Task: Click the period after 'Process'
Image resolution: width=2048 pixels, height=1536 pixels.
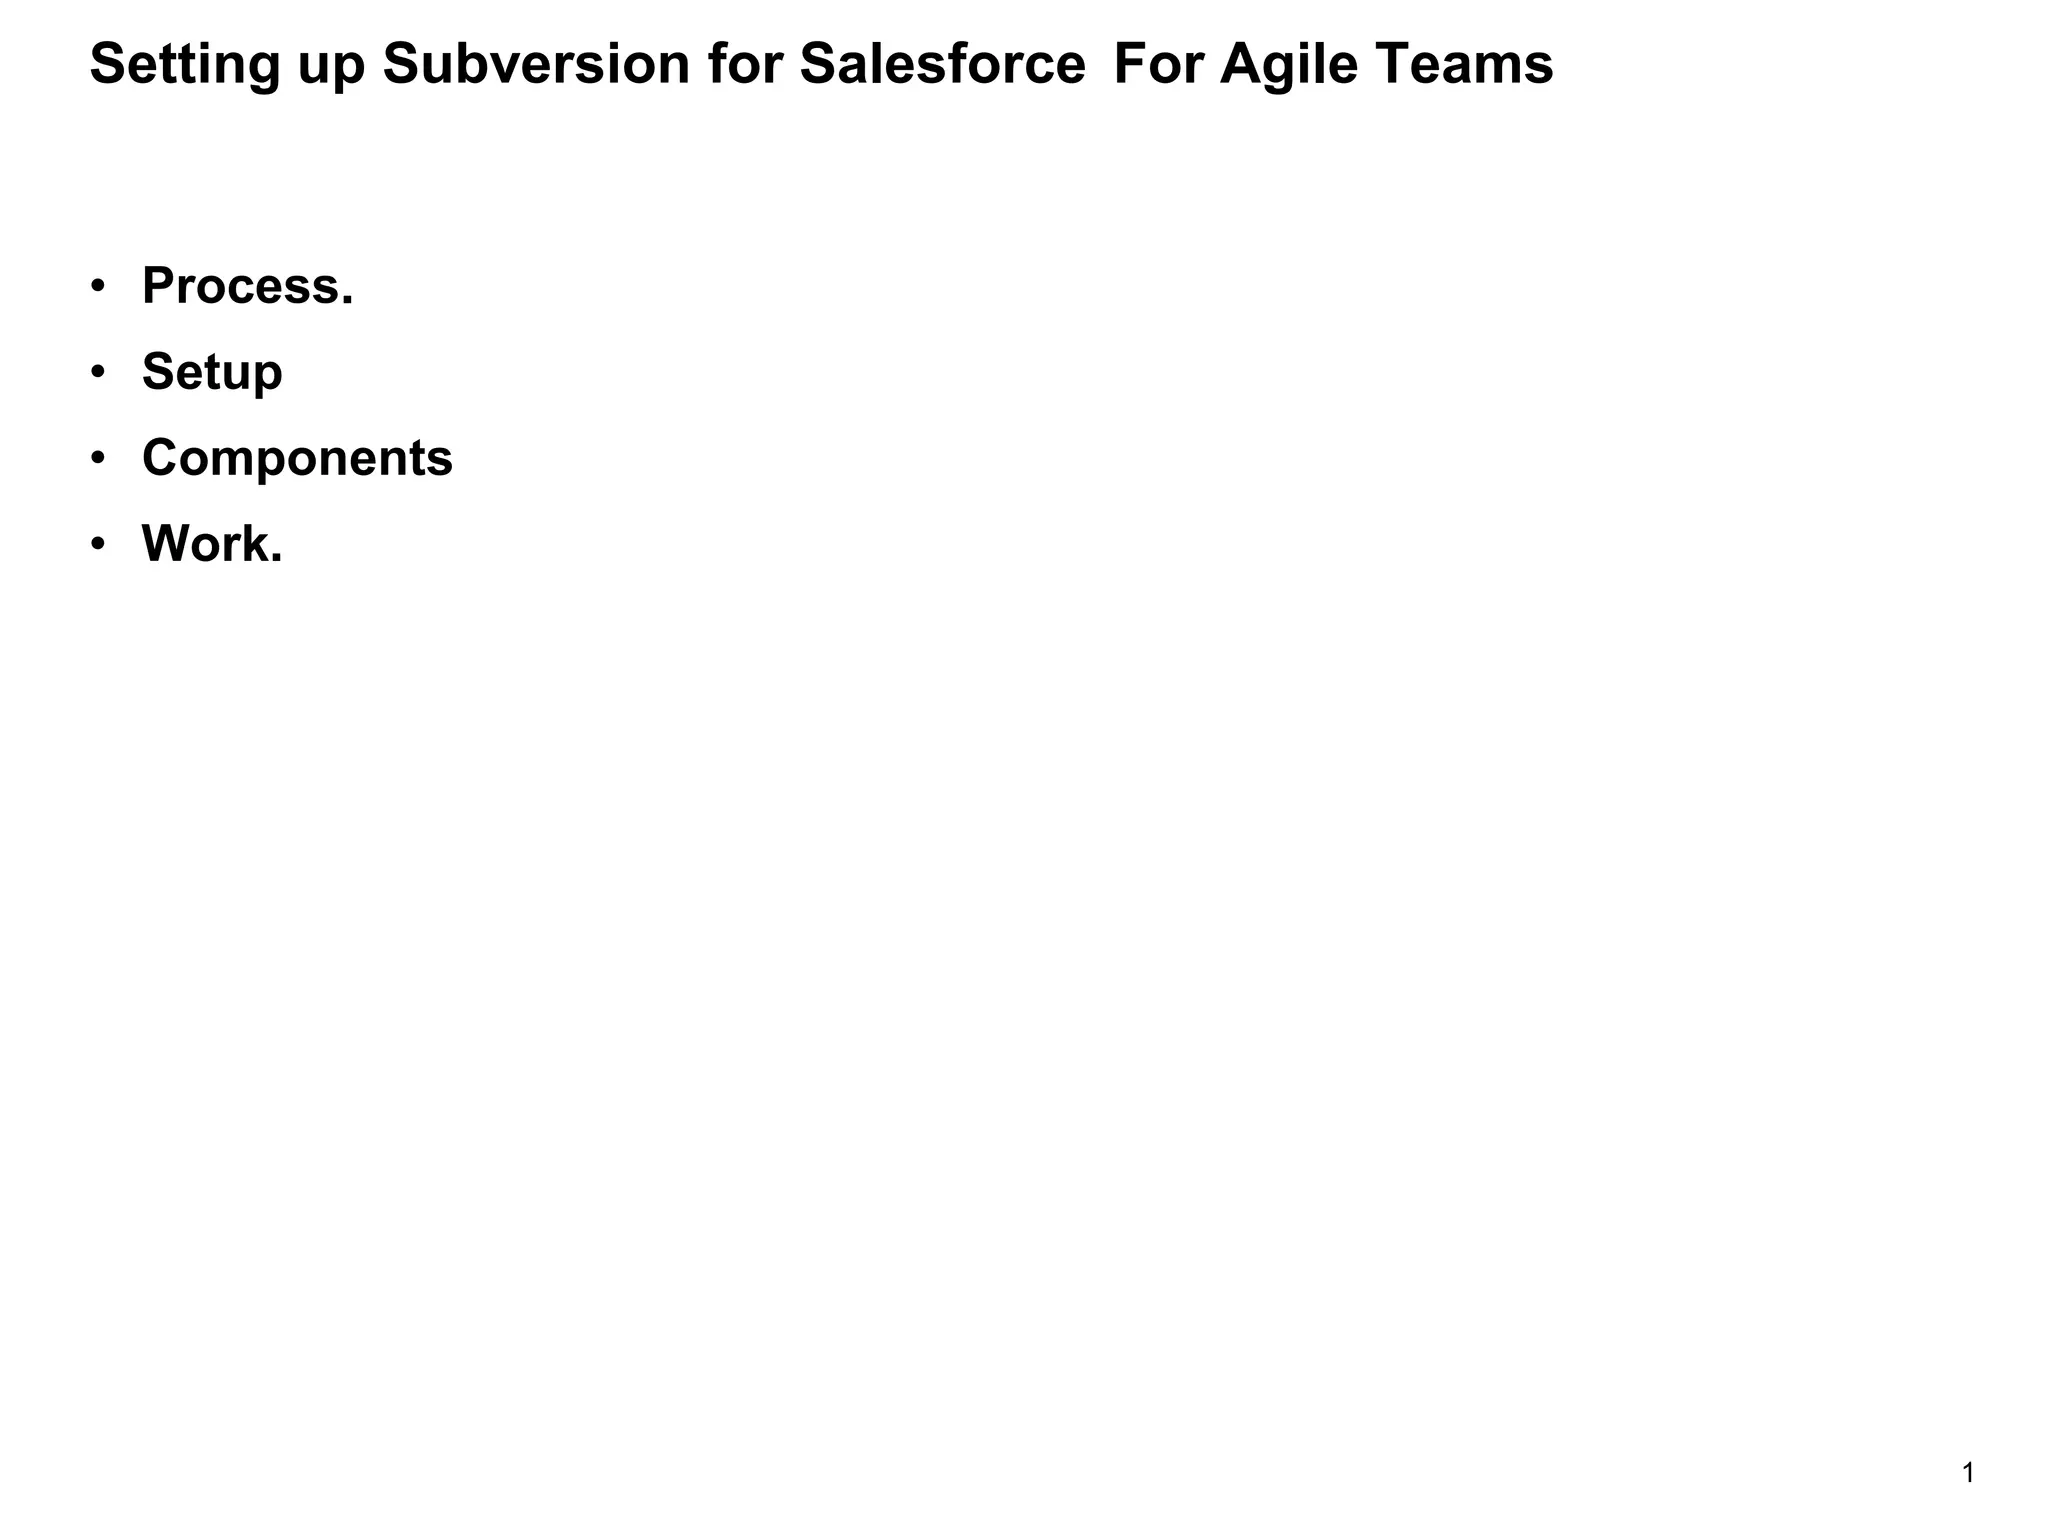Action: tap(347, 300)
